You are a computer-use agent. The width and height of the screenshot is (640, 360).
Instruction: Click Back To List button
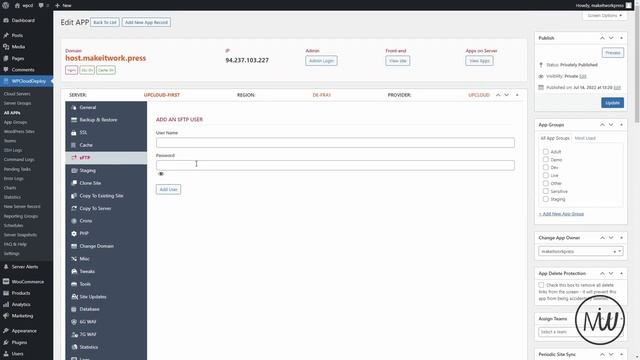[105, 22]
